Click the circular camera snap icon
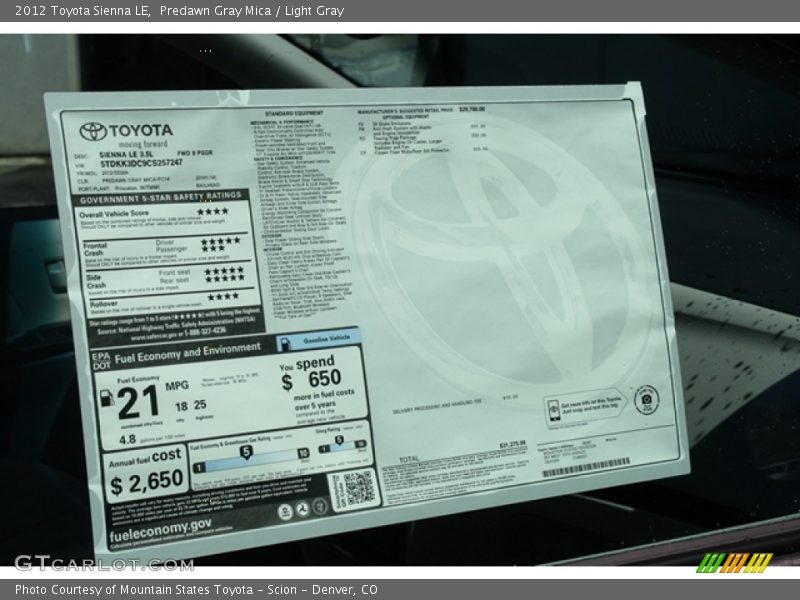This screenshot has width=800, height=600. pos(645,401)
